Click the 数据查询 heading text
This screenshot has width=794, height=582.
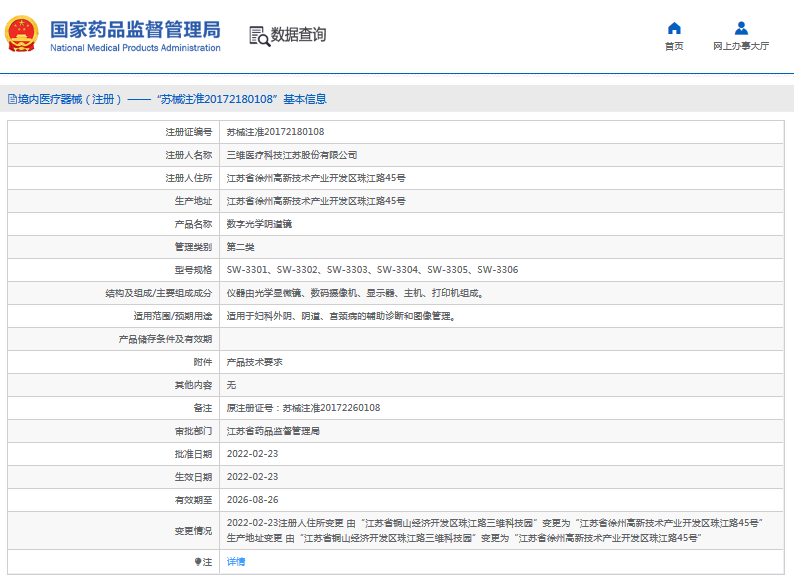pyautogui.click(x=298, y=34)
